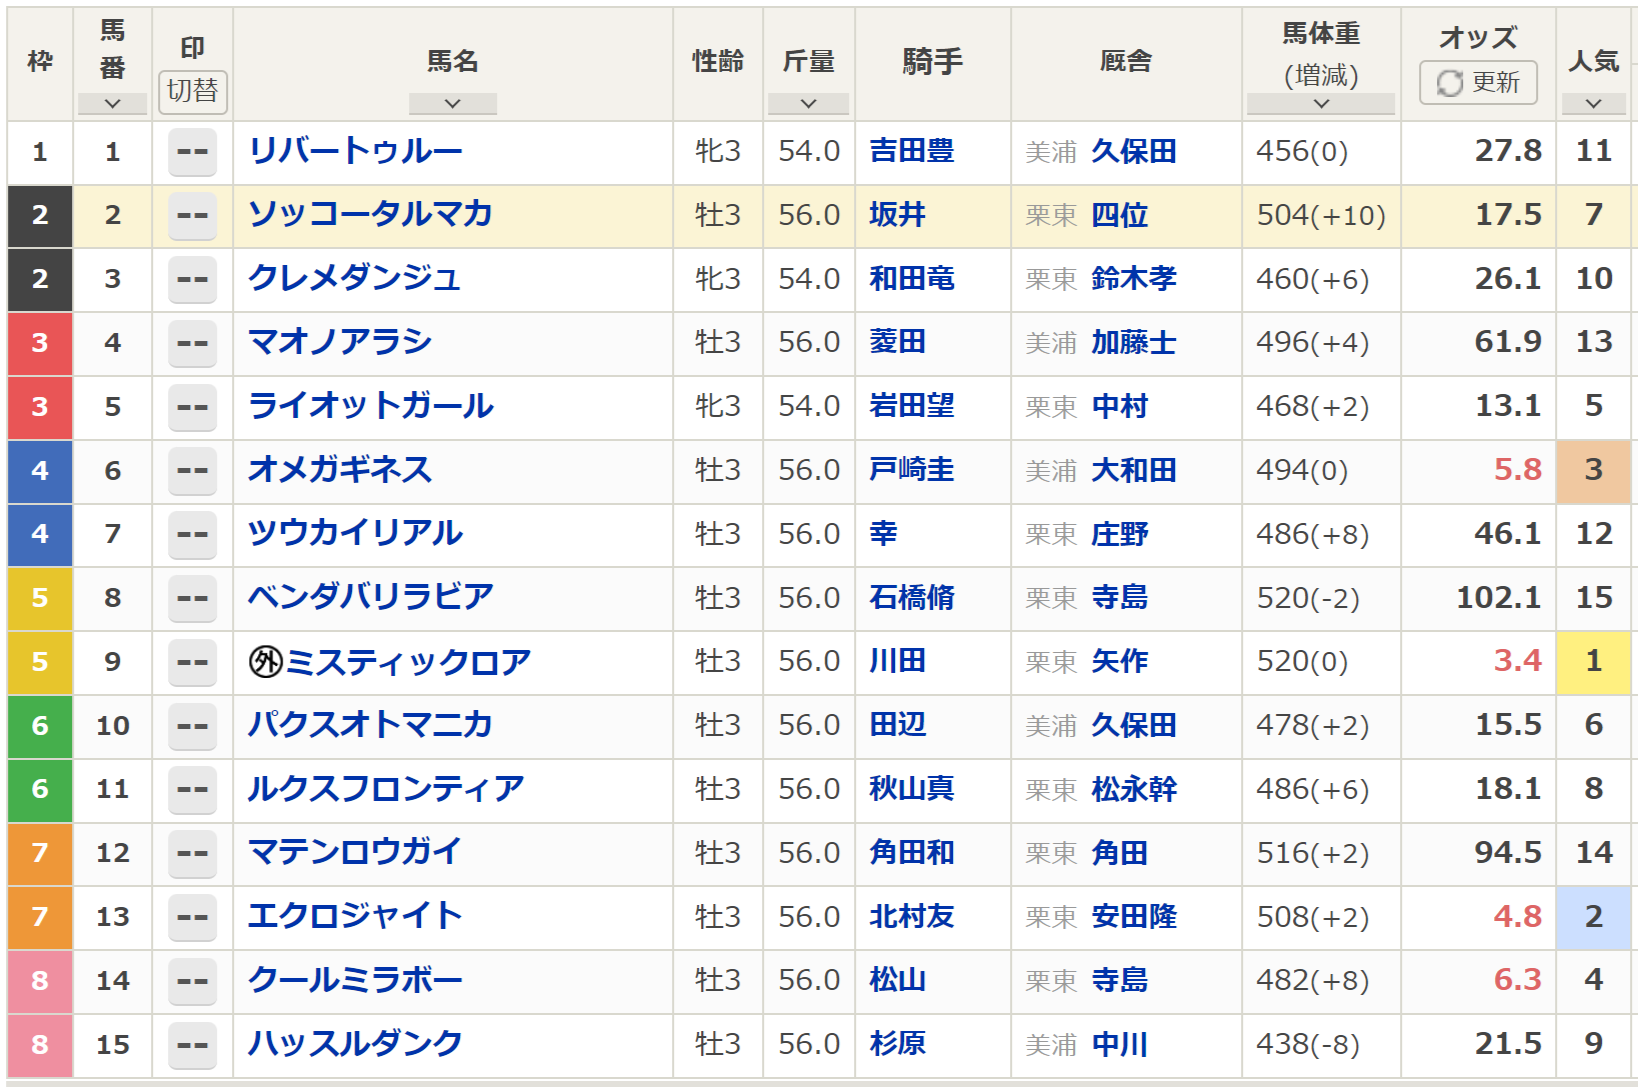Open the 斤量 sort dropdown arrow
The height and width of the screenshot is (1087, 1638).
808,103
